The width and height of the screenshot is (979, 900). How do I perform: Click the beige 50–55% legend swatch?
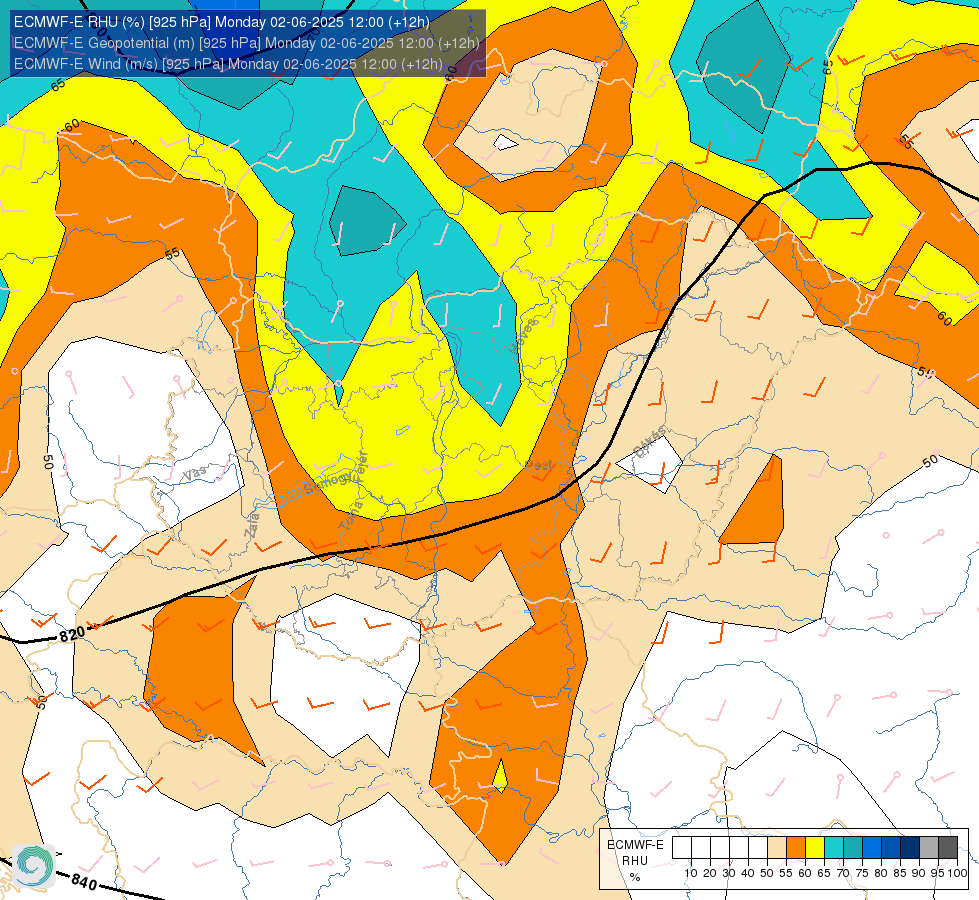coord(777,847)
